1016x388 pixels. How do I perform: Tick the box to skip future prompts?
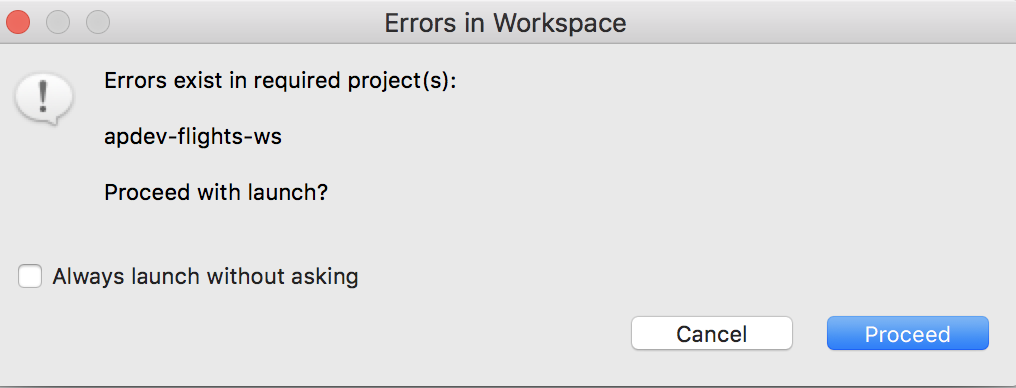pyautogui.click(x=30, y=277)
